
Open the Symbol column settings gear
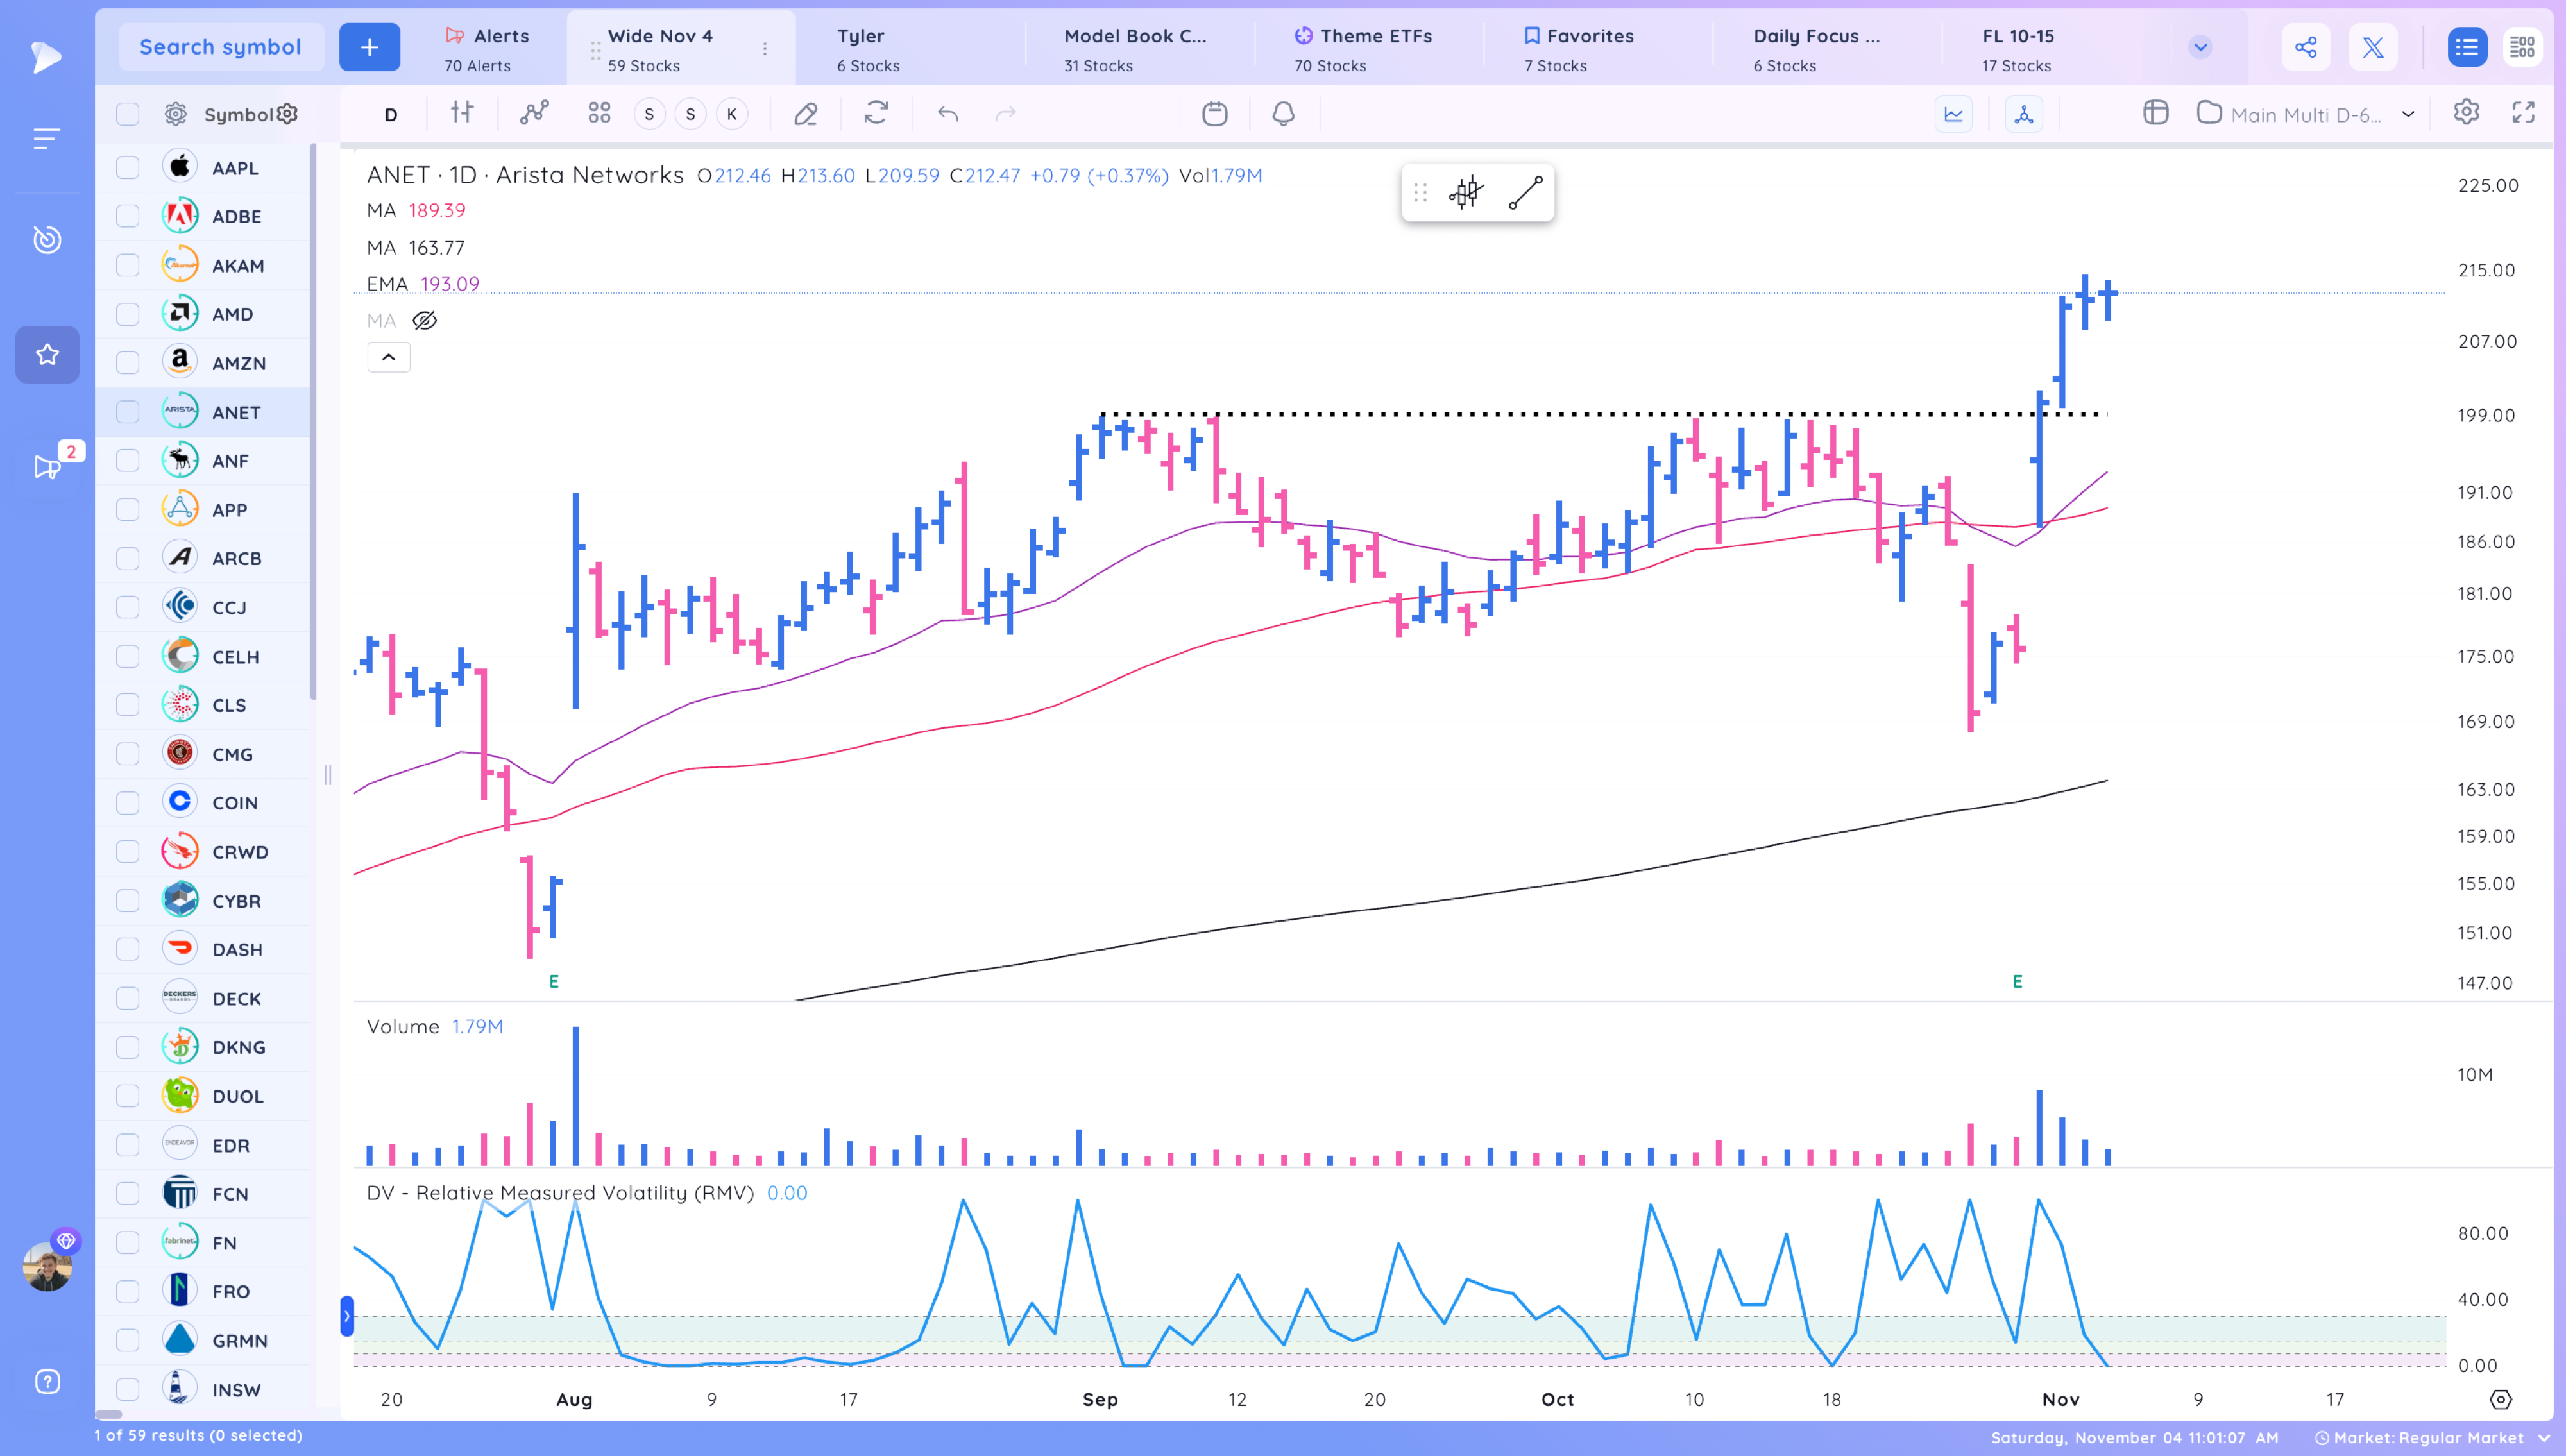click(288, 114)
